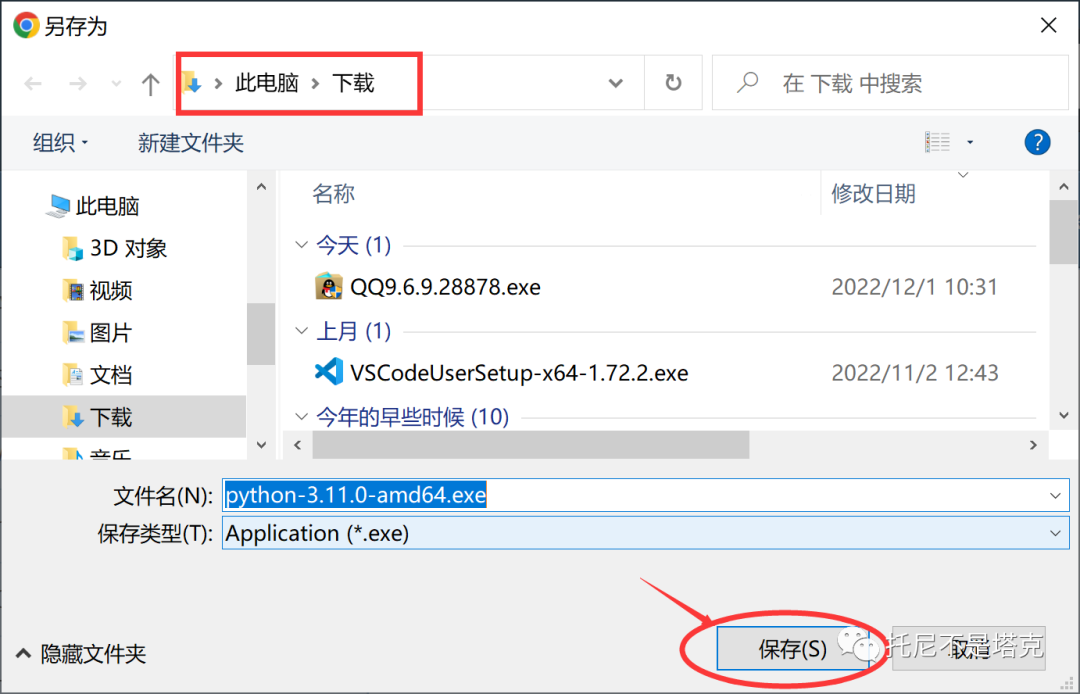This screenshot has width=1080, height=694.
Task: Click the 此电脑 computer icon in sidebar
Action: [x=58, y=205]
